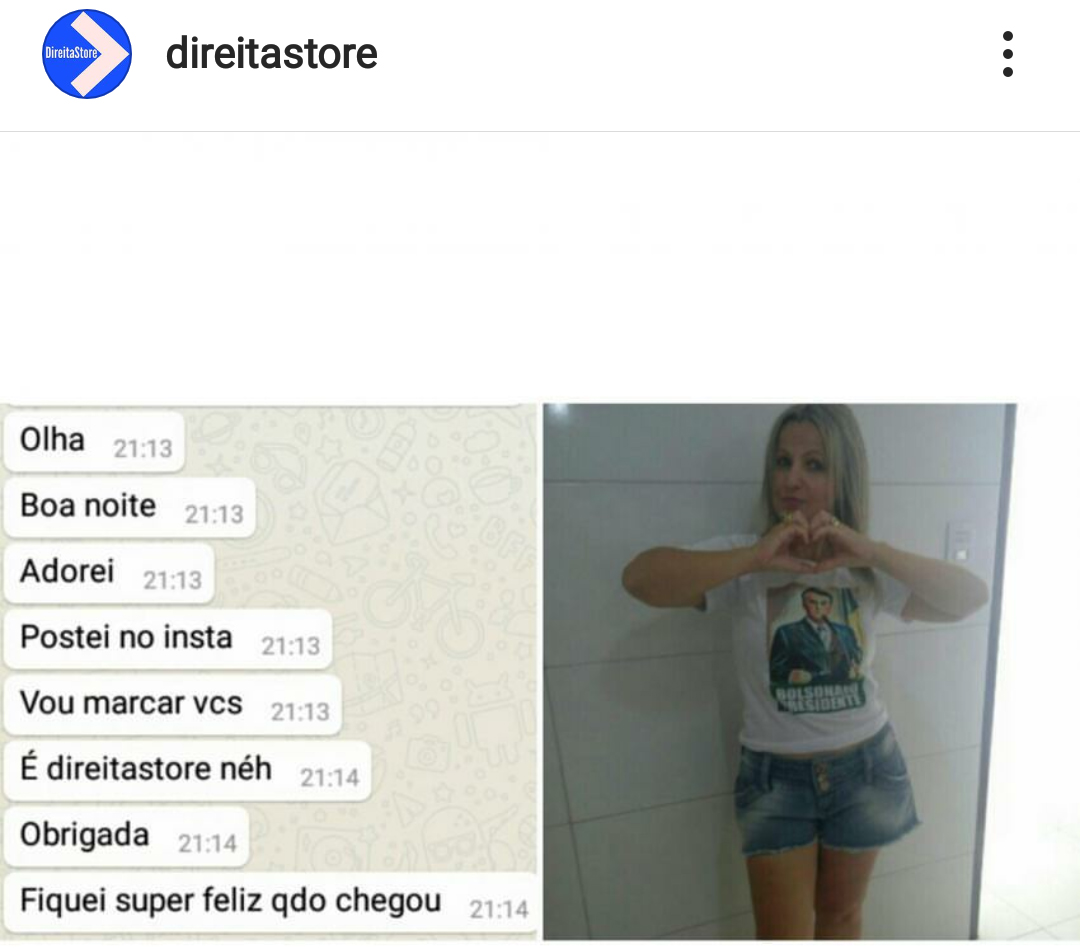Open the three-dot post options menu
The width and height of the screenshot is (1080, 948).
pyautogui.click(x=1008, y=54)
